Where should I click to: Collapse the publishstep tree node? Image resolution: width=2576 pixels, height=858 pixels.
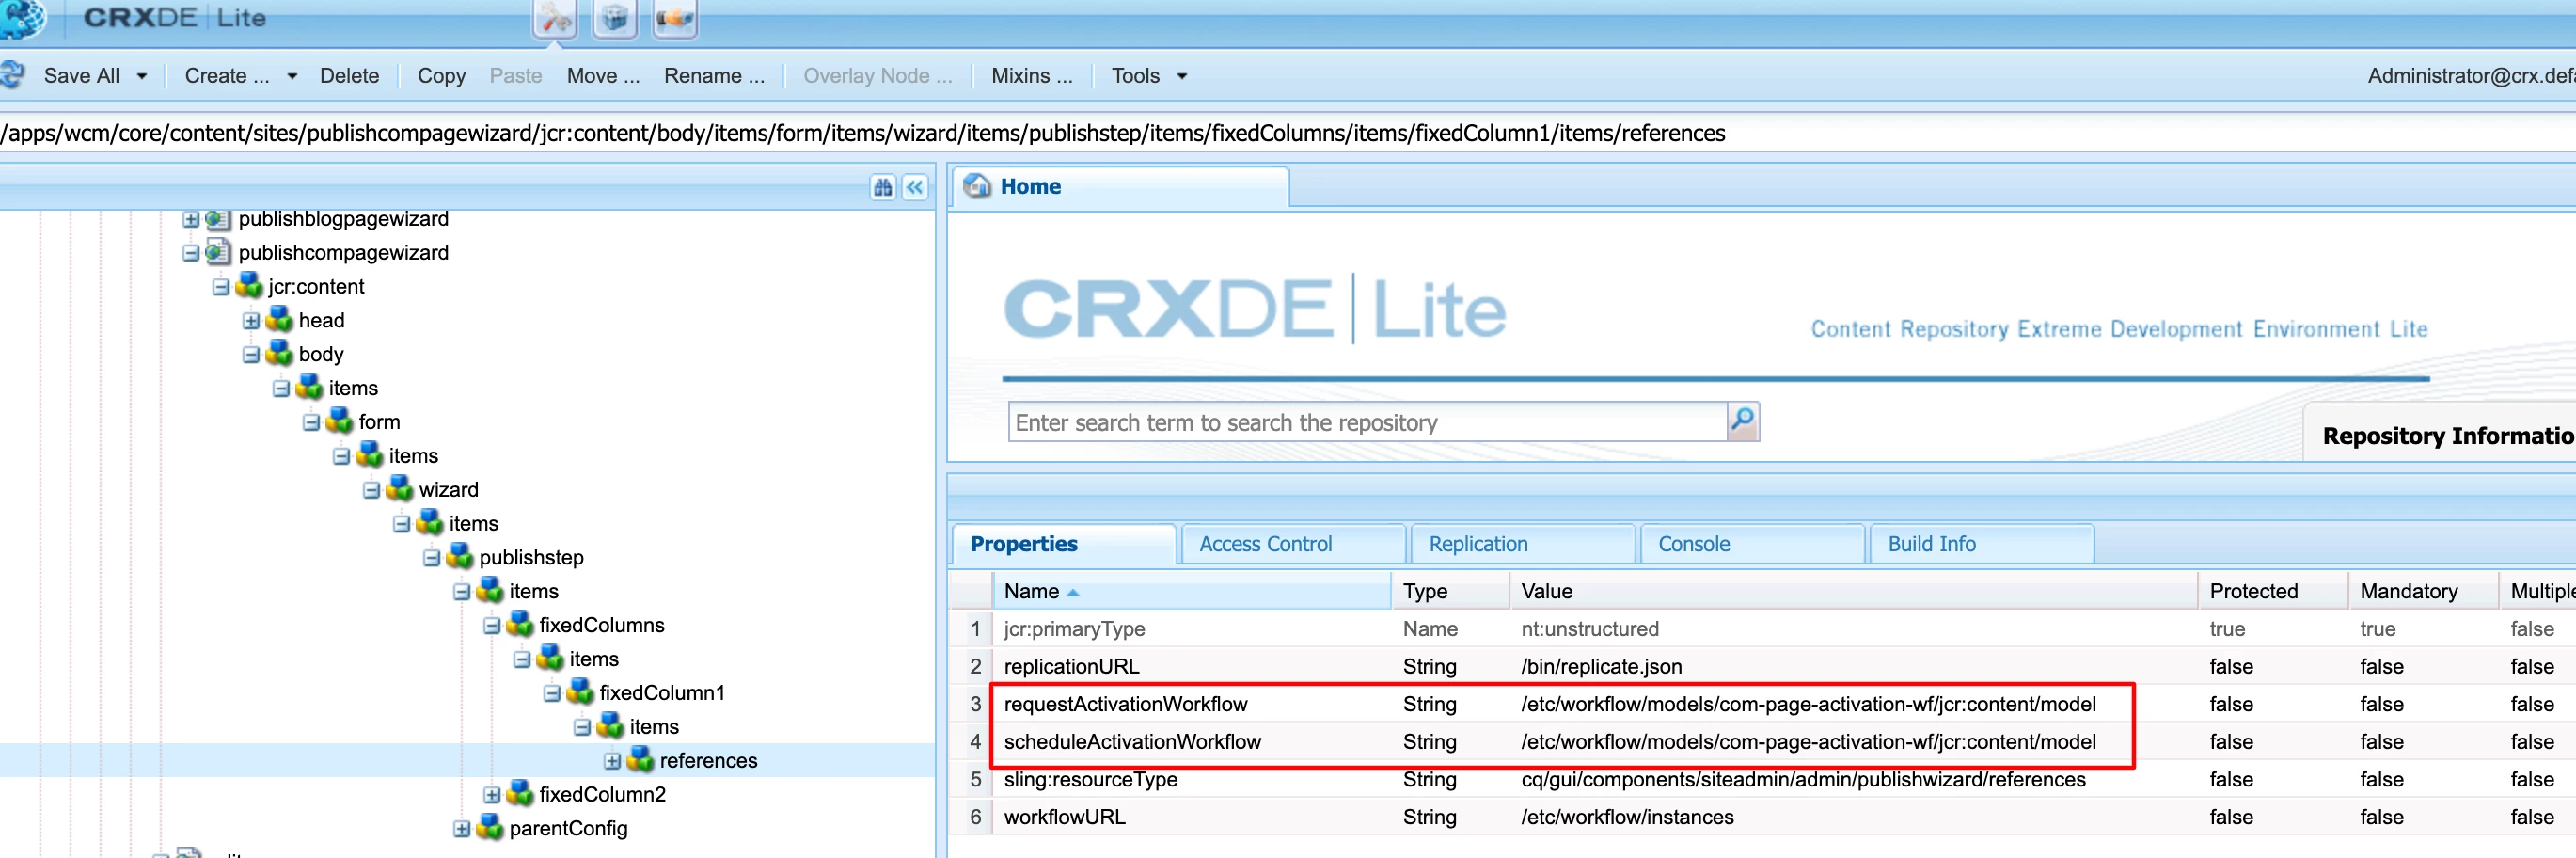point(431,558)
